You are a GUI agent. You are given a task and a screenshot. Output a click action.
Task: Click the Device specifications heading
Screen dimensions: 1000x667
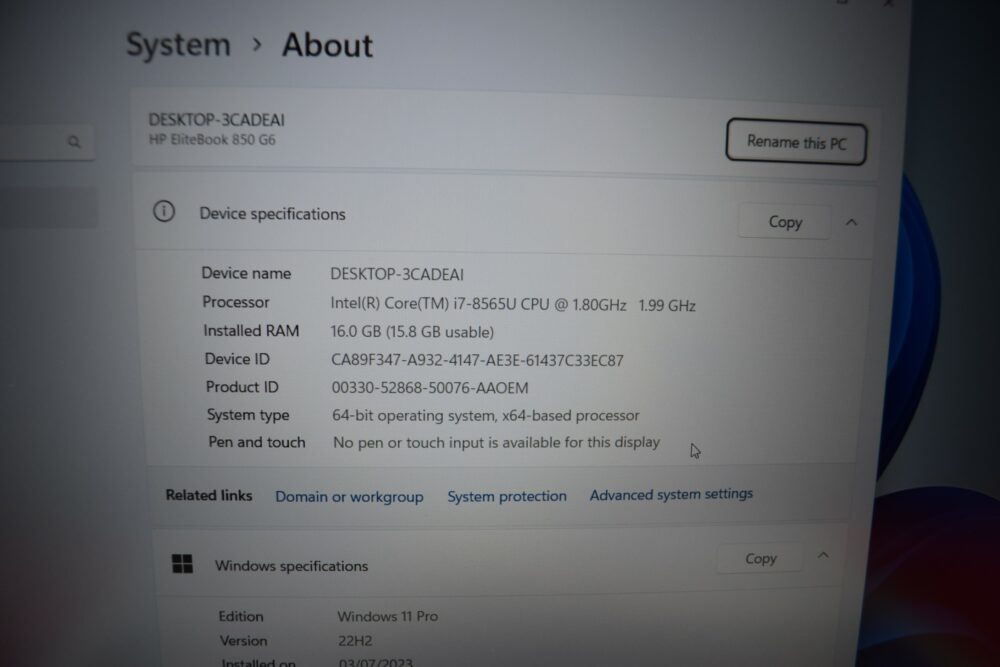click(x=272, y=214)
